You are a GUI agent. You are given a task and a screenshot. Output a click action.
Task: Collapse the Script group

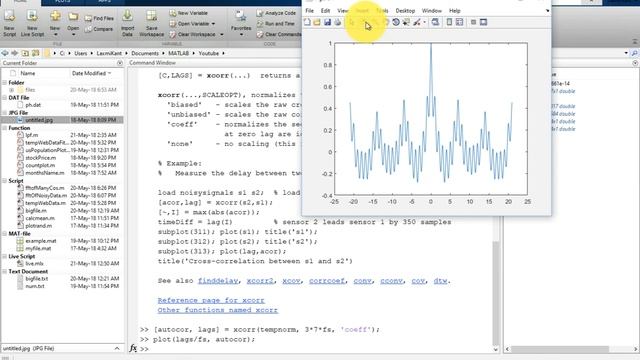4,180
